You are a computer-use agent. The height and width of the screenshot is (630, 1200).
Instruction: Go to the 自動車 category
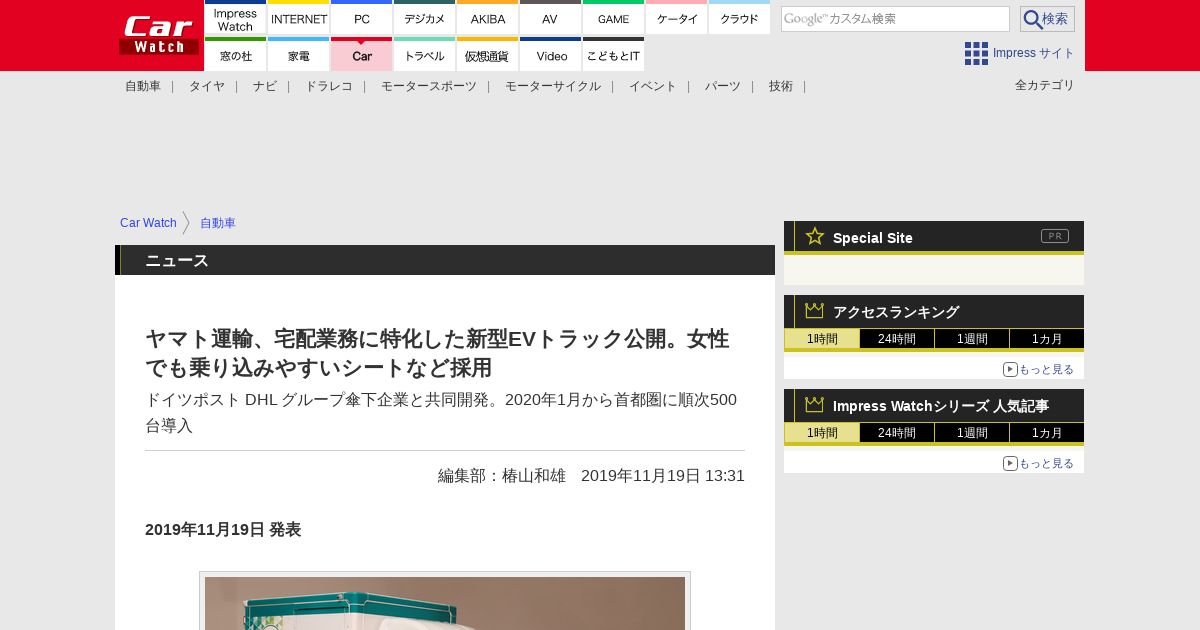coord(143,86)
